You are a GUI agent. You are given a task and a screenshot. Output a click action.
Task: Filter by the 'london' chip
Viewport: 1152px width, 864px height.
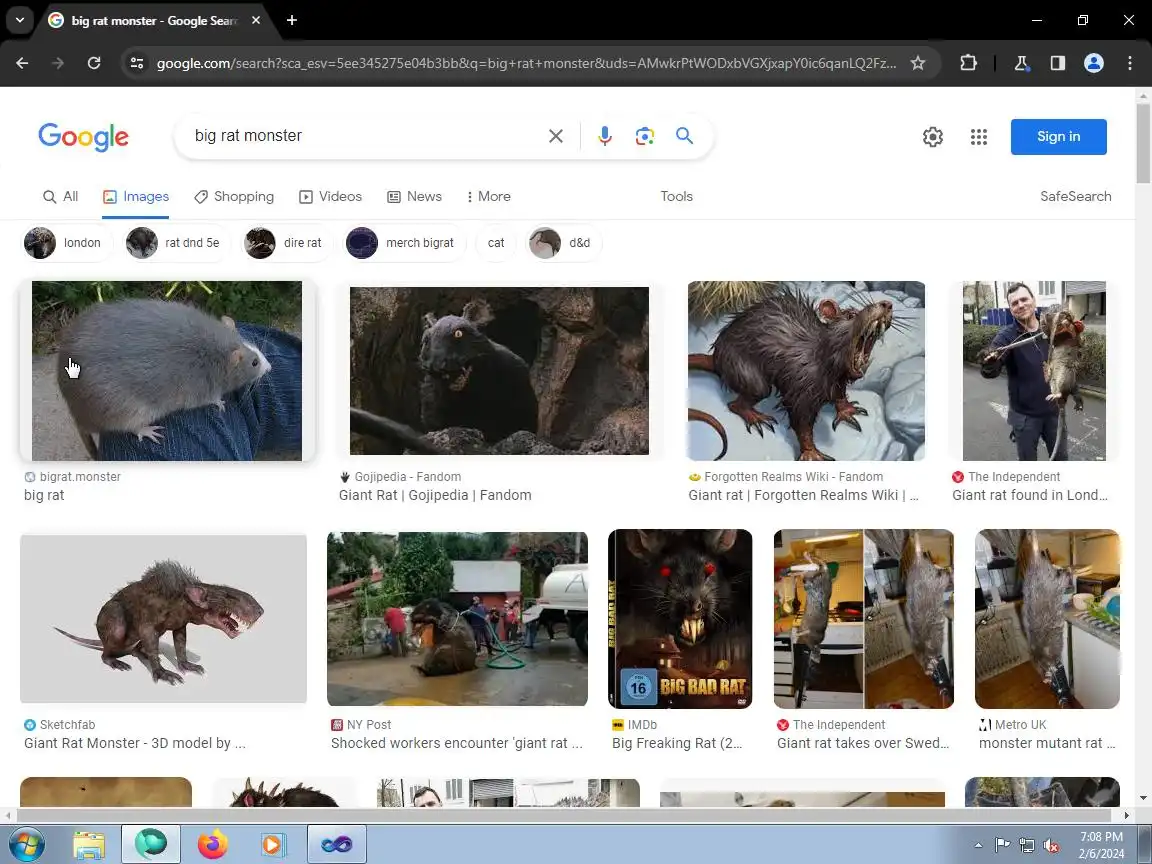(66, 242)
